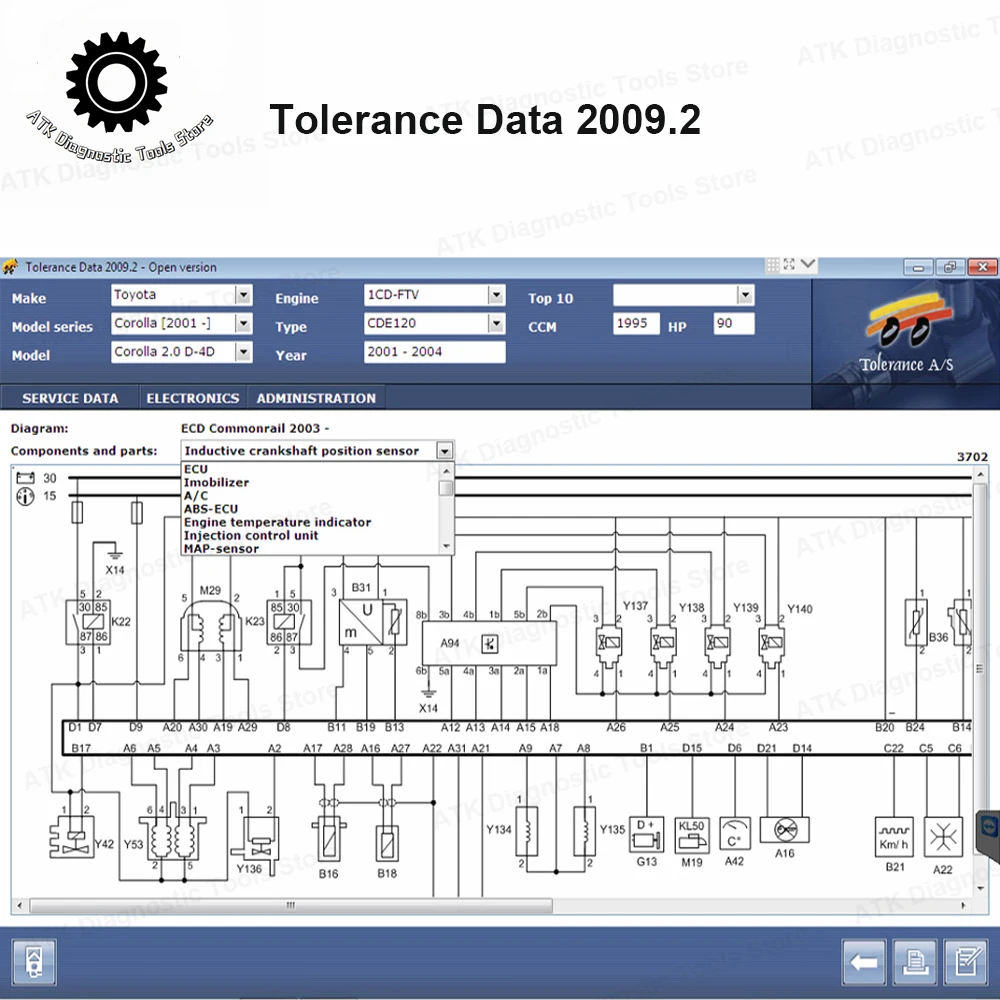Click the bottom-left remote device icon
Image resolution: width=1000 pixels, height=1000 pixels.
point(34,961)
